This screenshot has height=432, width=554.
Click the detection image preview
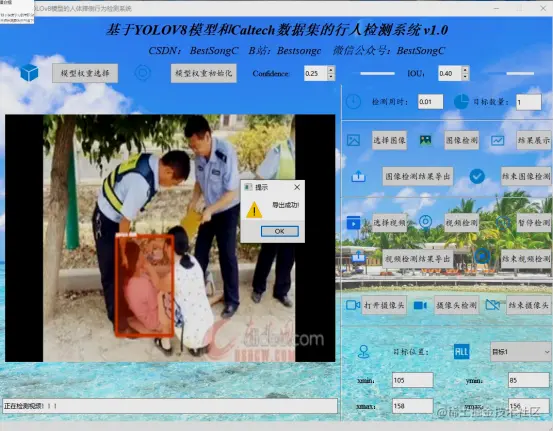tap(170, 238)
